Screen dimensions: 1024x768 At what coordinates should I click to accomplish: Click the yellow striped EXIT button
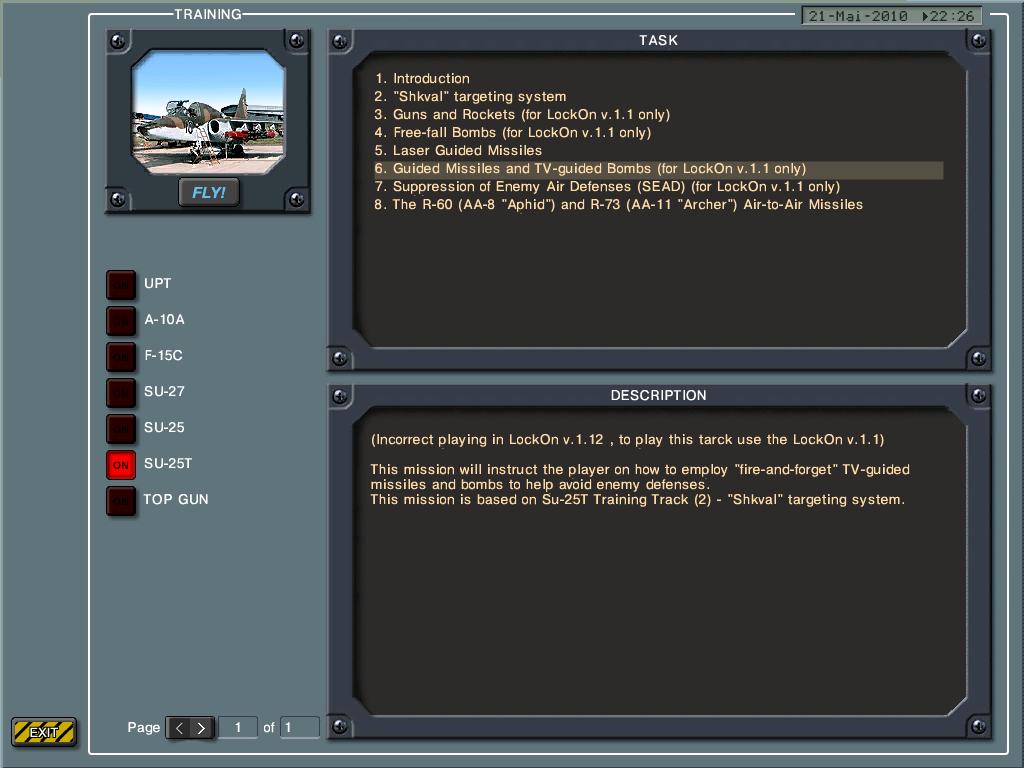[44, 732]
